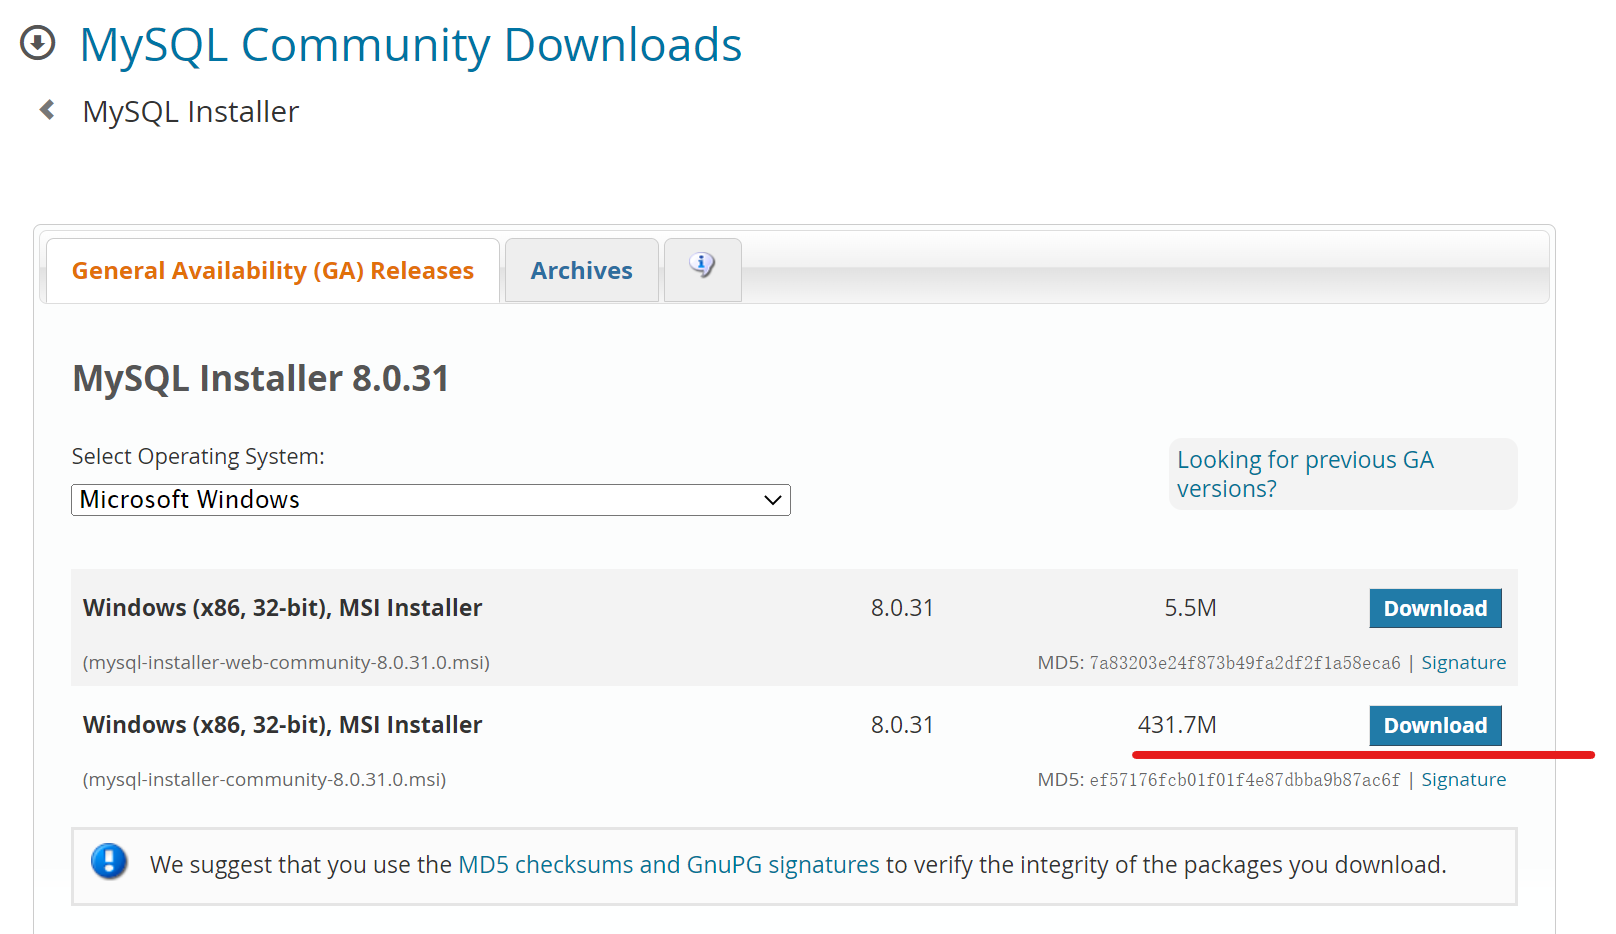1616x934 pixels.
Task: Click installer title in the 431.7M row
Action: (x=282, y=725)
